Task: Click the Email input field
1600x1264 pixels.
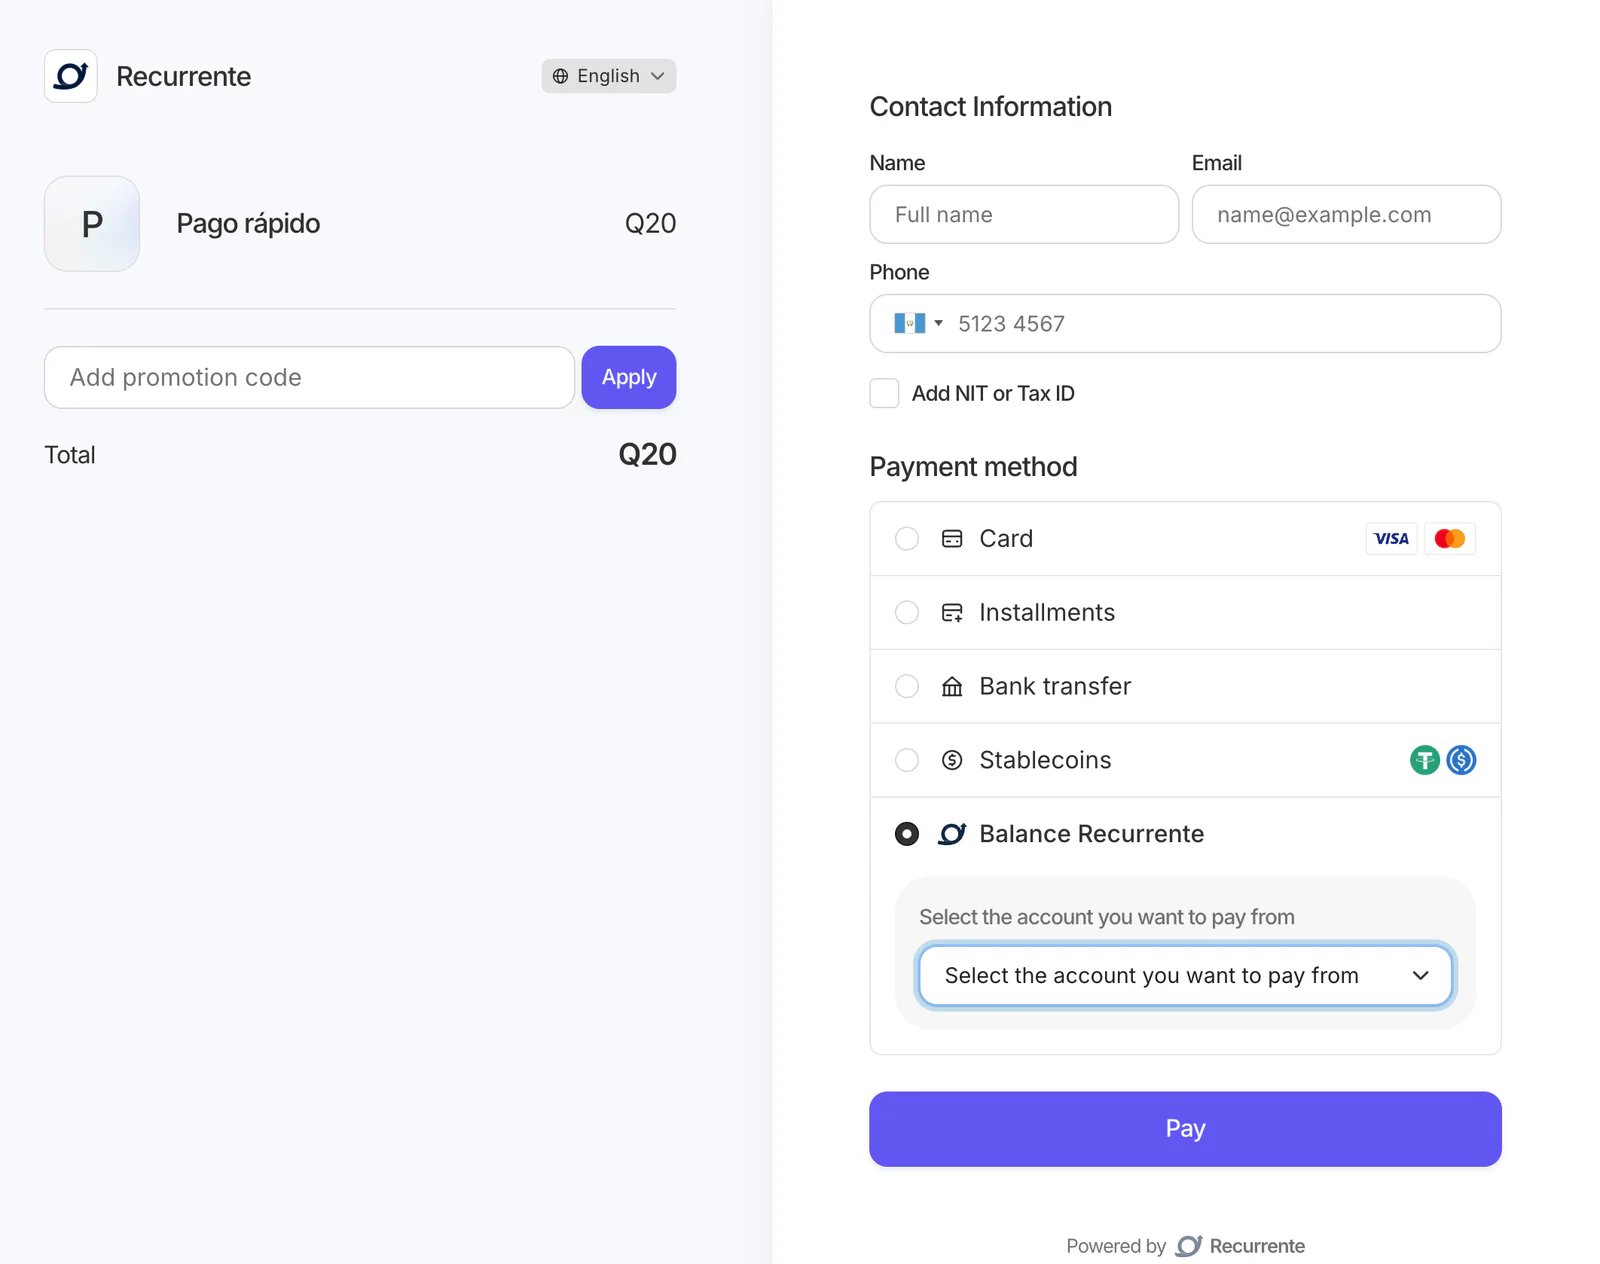Action: [x=1346, y=214]
